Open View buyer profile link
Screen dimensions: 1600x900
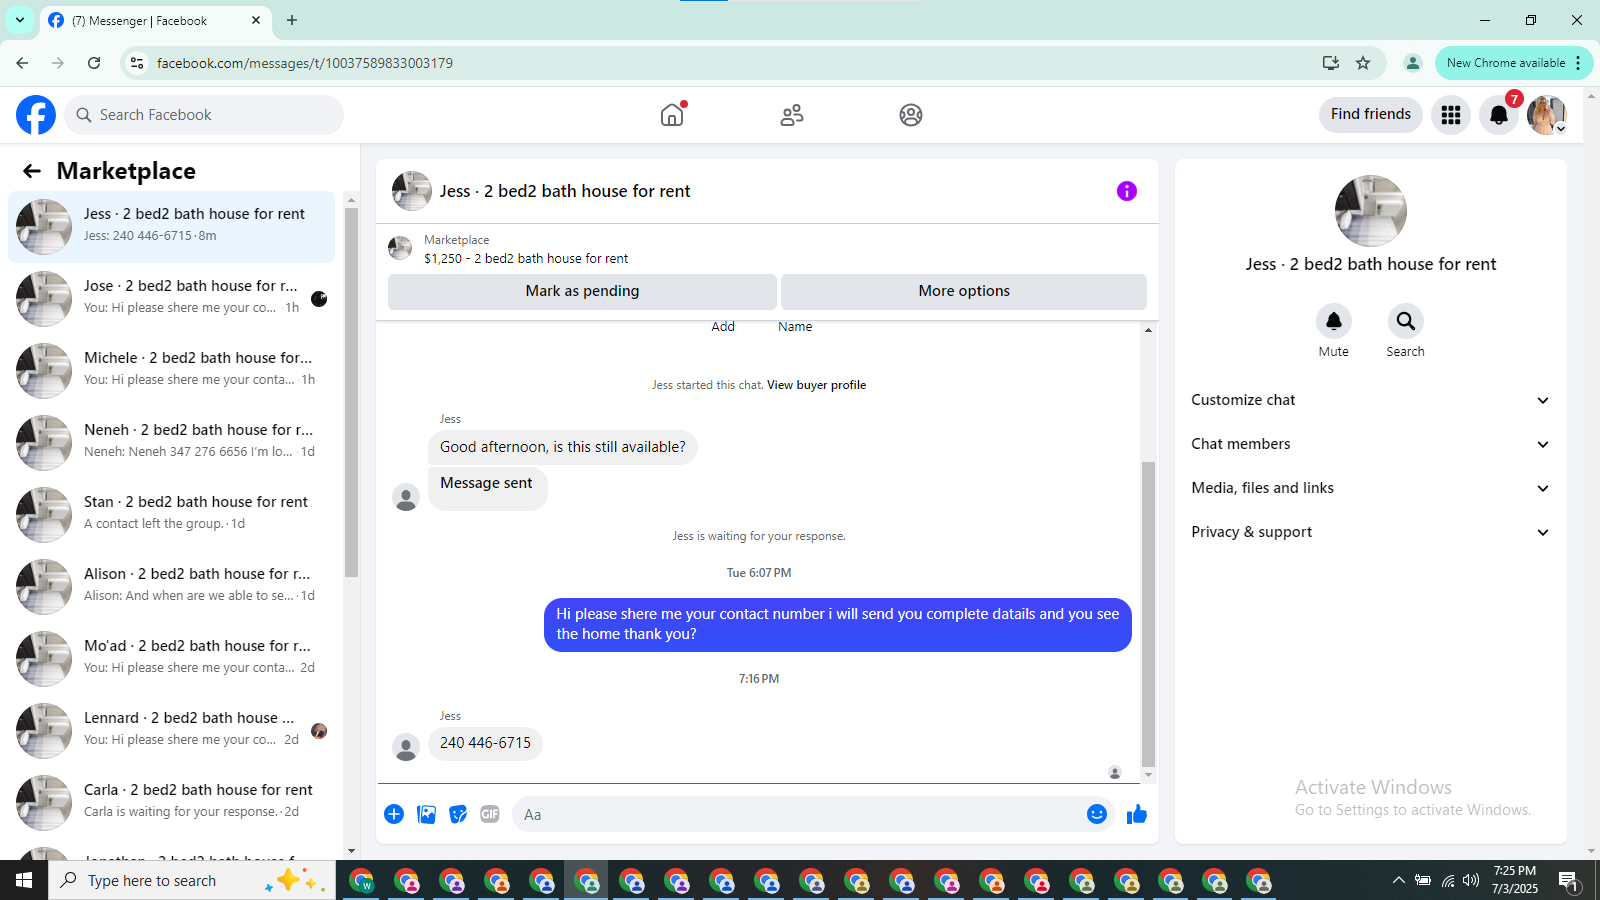[x=816, y=385]
